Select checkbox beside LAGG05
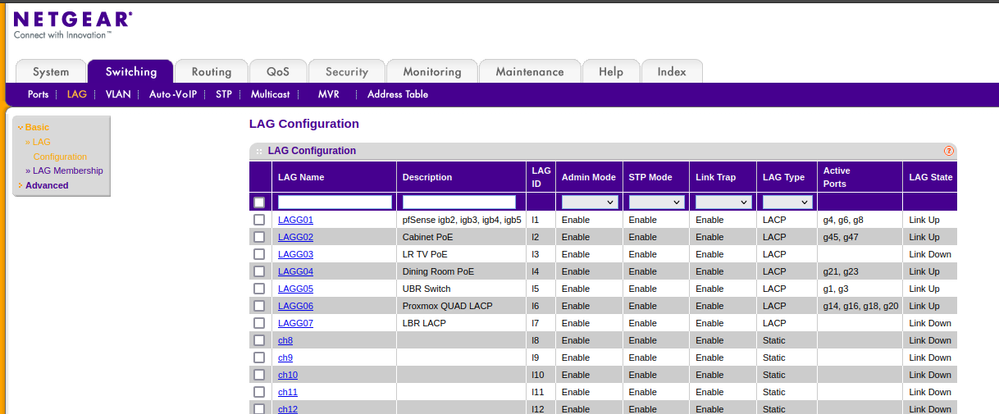999x414 pixels. tap(259, 289)
